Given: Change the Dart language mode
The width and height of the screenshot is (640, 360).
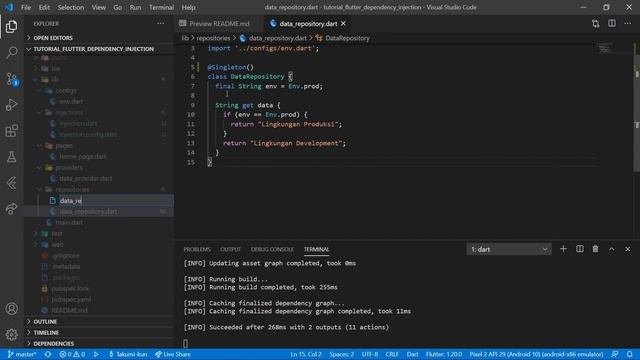Looking at the screenshot, I should pos(413,354).
